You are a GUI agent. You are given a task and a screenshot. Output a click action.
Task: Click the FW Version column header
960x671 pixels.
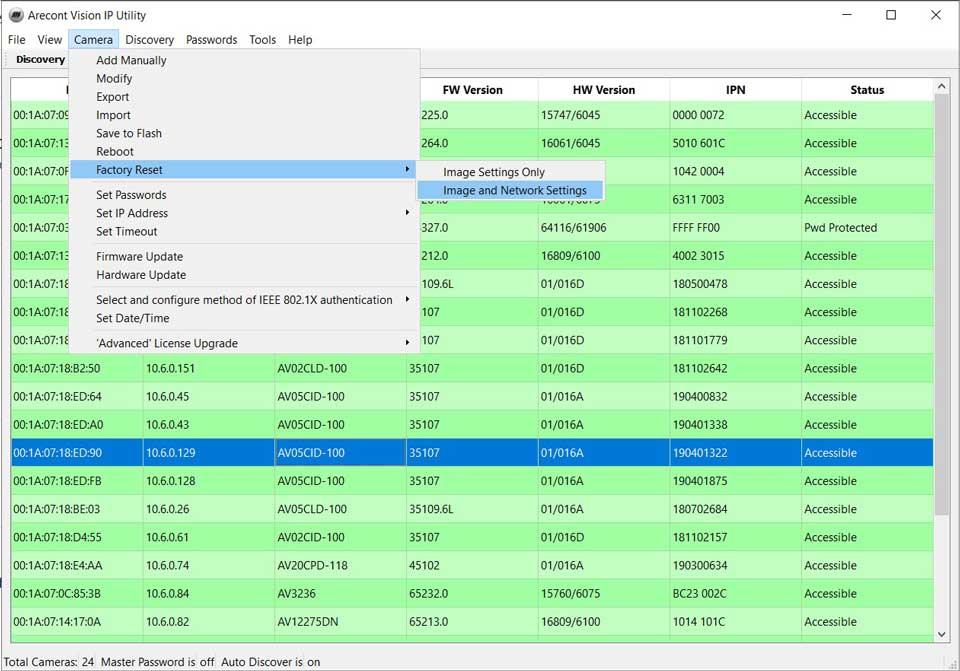coord(472,90)
